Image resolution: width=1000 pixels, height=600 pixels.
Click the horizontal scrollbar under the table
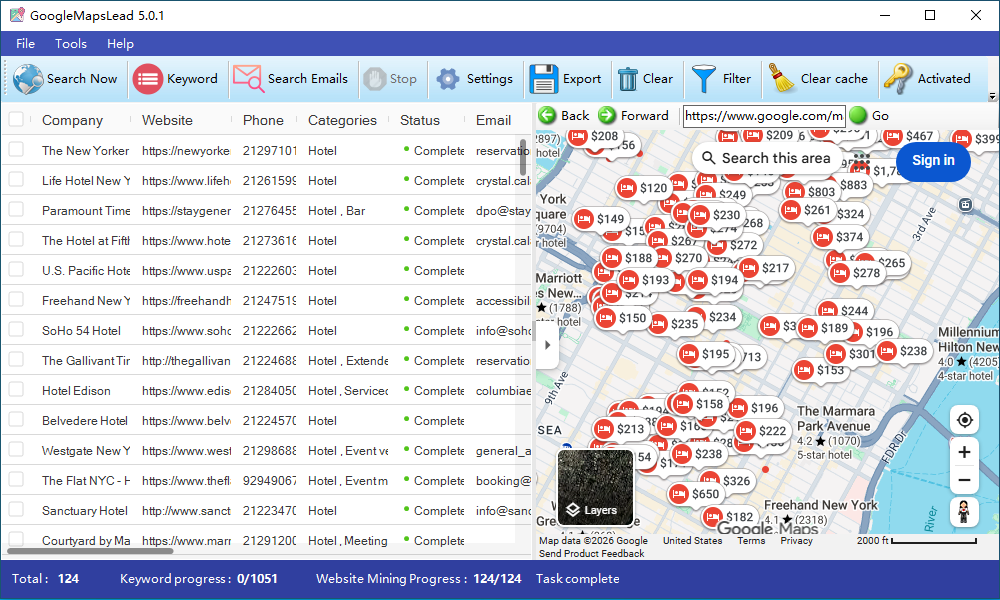[90, 550]
